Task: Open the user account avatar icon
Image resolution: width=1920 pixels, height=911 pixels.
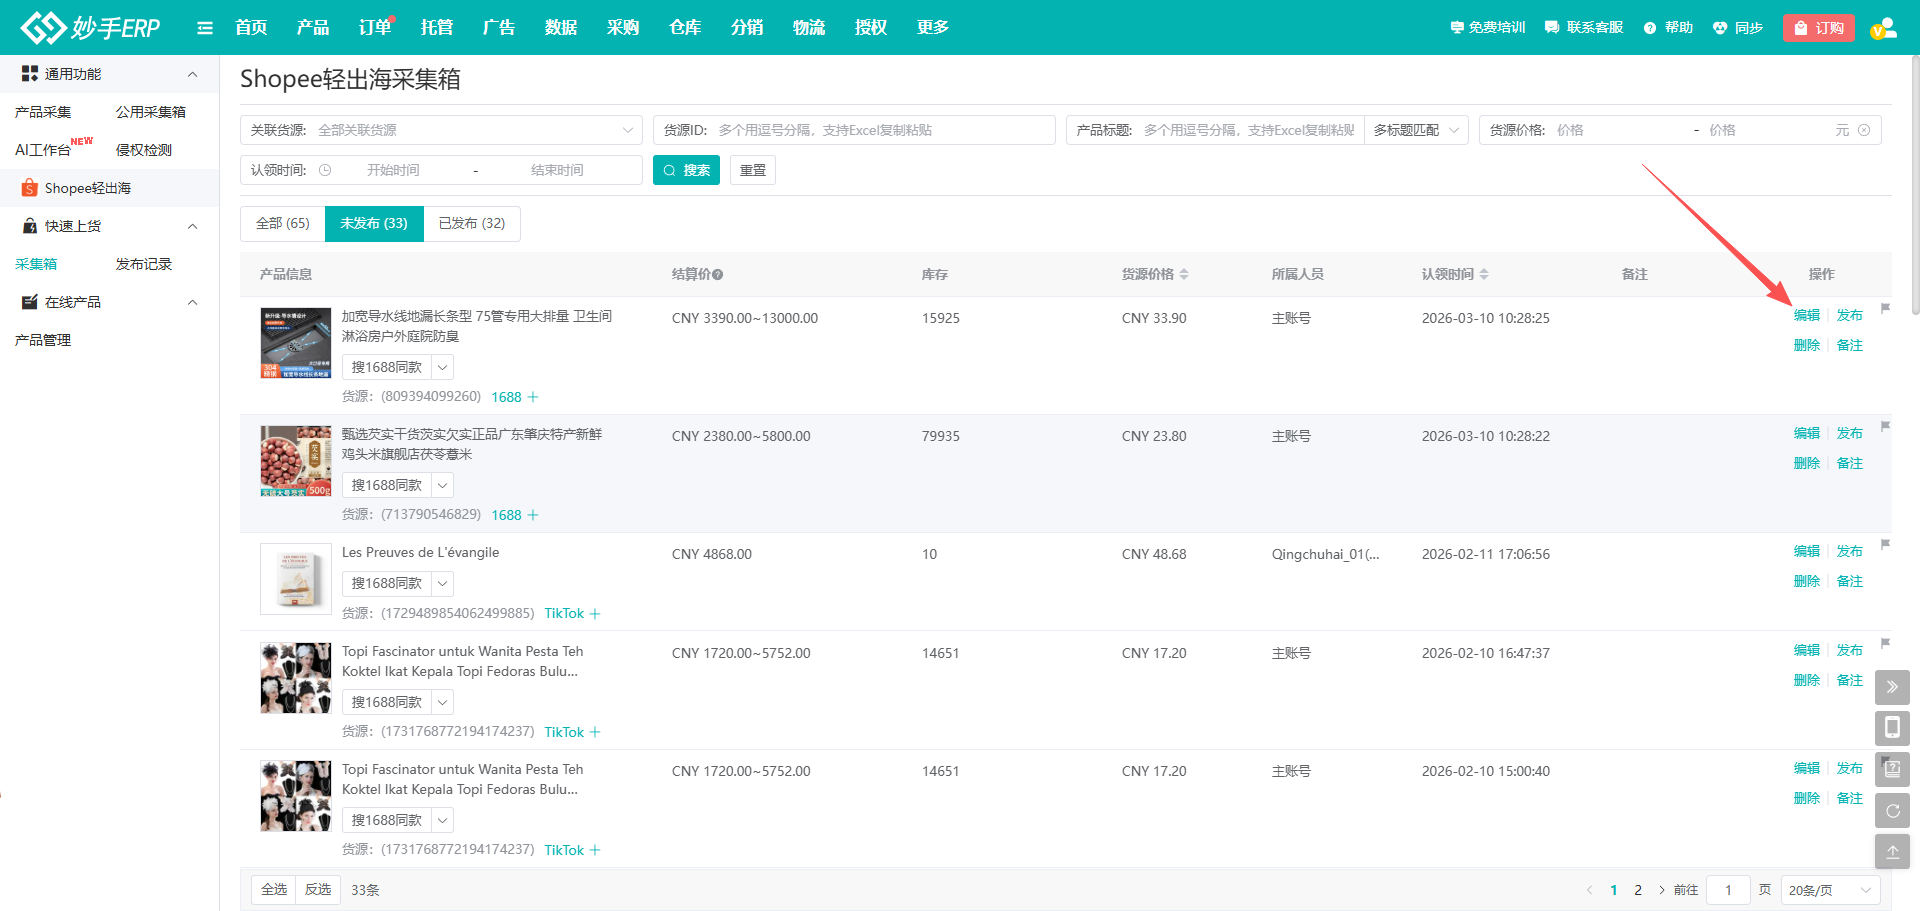Action: (1883, 28)
